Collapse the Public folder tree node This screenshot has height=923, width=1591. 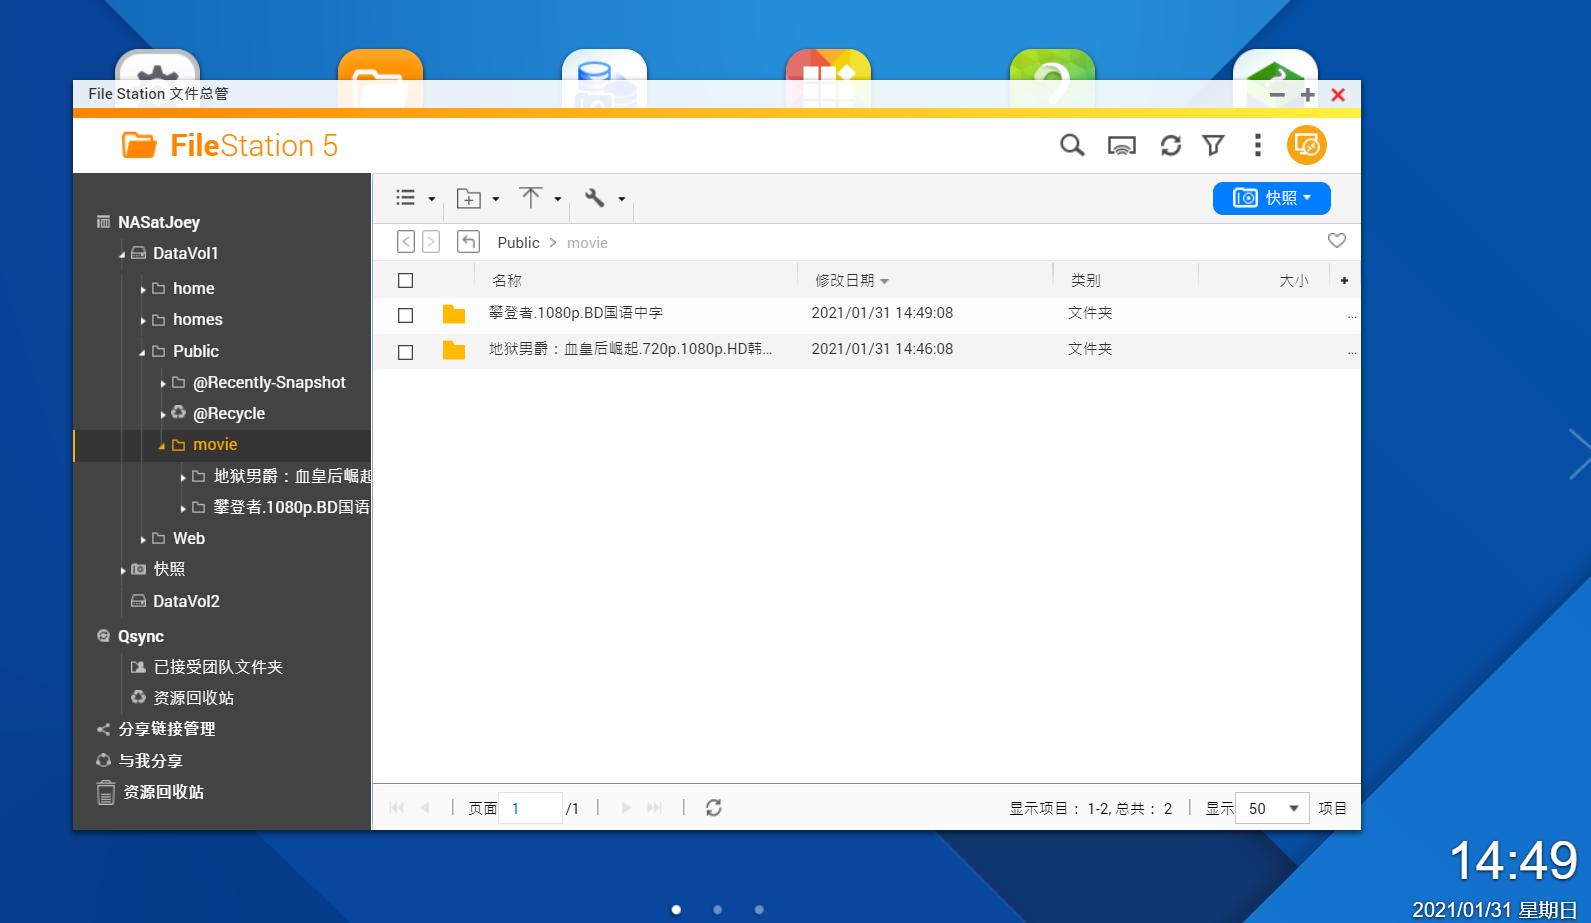[142, 352]
